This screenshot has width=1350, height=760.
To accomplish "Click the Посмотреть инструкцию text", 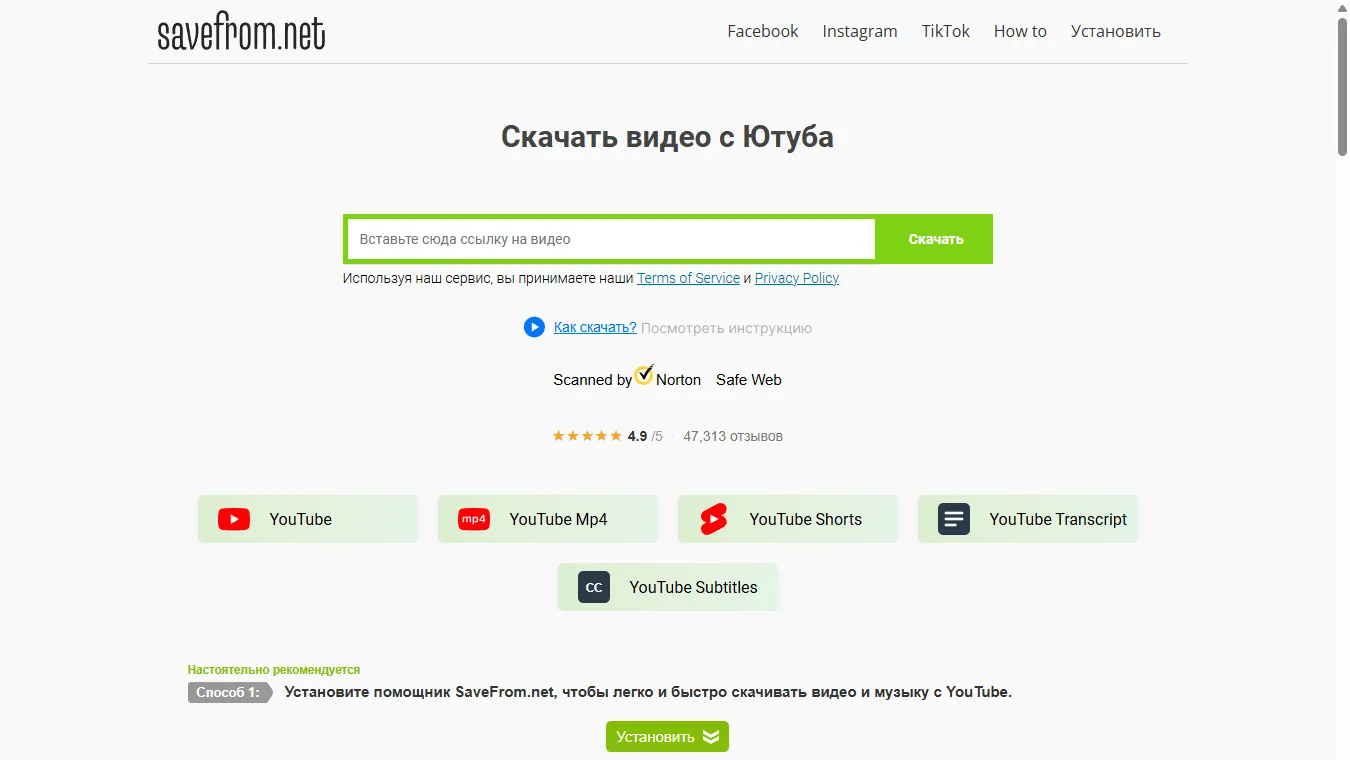I will 726,327.
